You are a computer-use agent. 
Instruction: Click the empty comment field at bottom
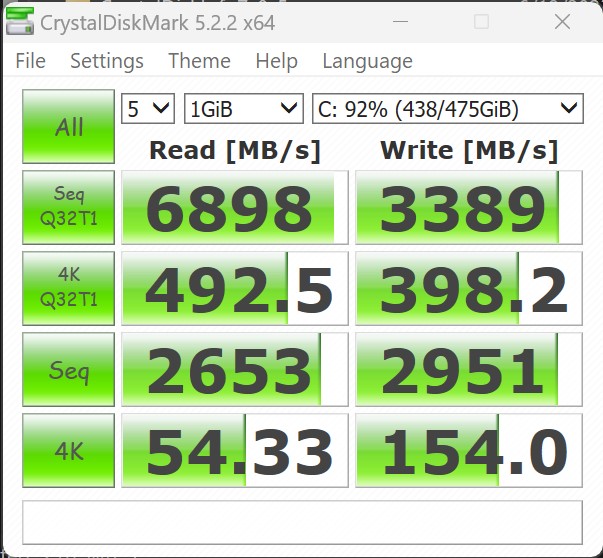303,523
